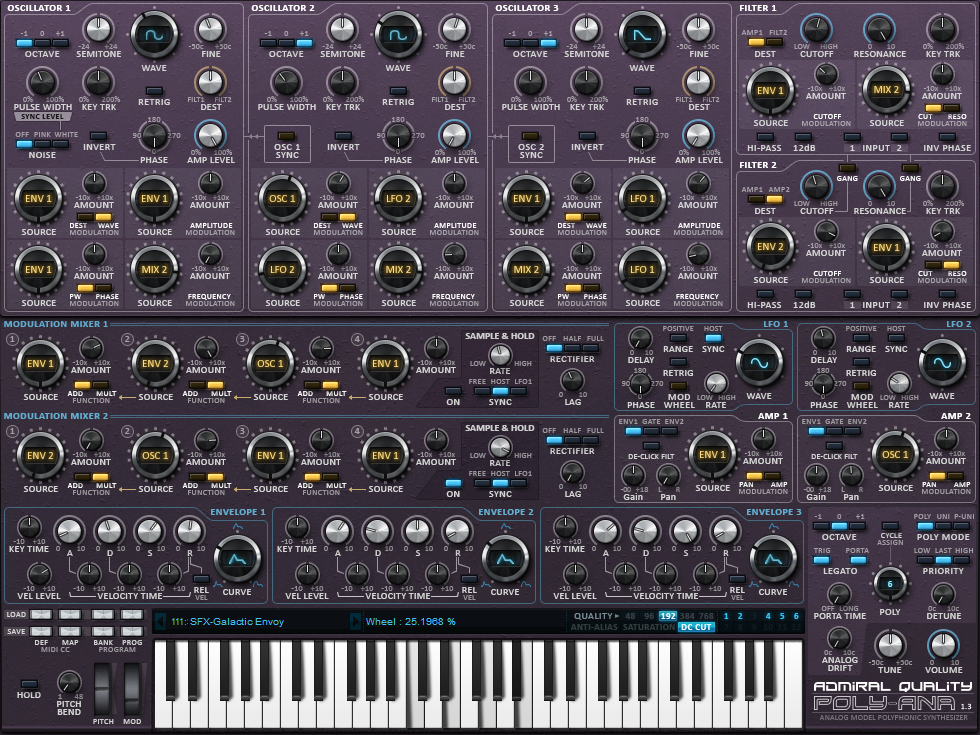Toggle LFO 1 HOST sync switch
The width and height of the screenshot is (980, 735).
(712, 338)
